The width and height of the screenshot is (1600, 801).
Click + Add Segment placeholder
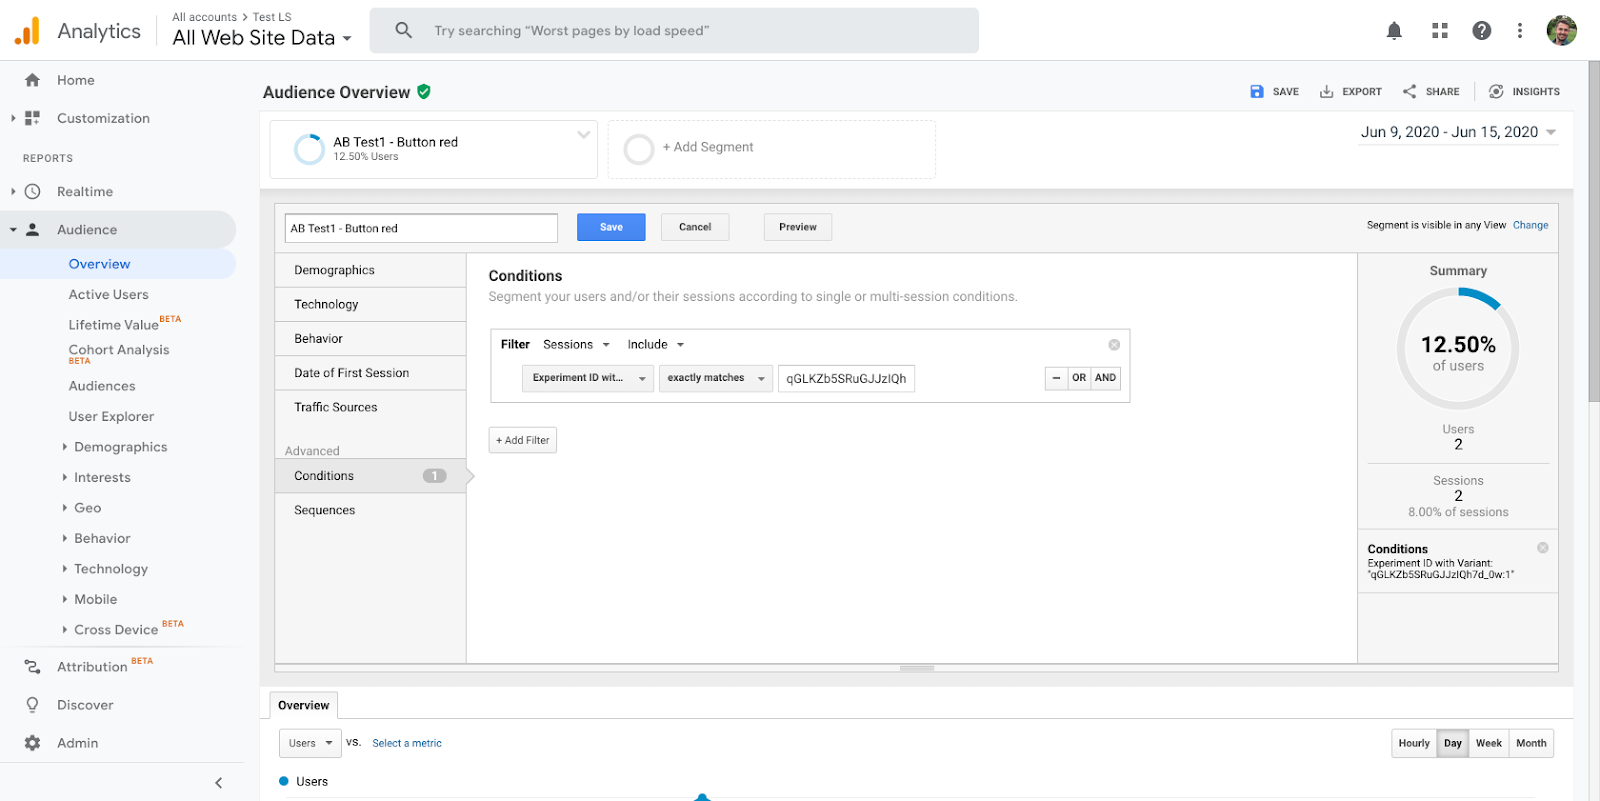[x=772, y=149]
